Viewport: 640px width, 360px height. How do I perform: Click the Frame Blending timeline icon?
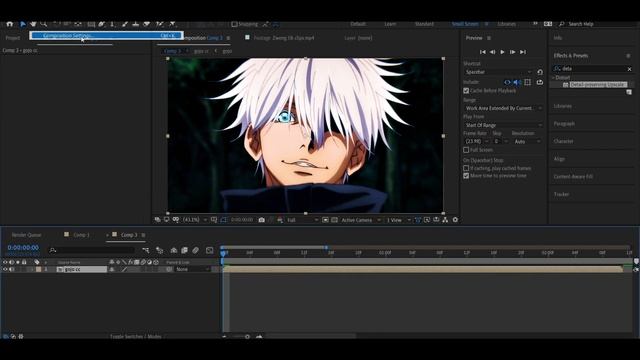click(184, 250)
